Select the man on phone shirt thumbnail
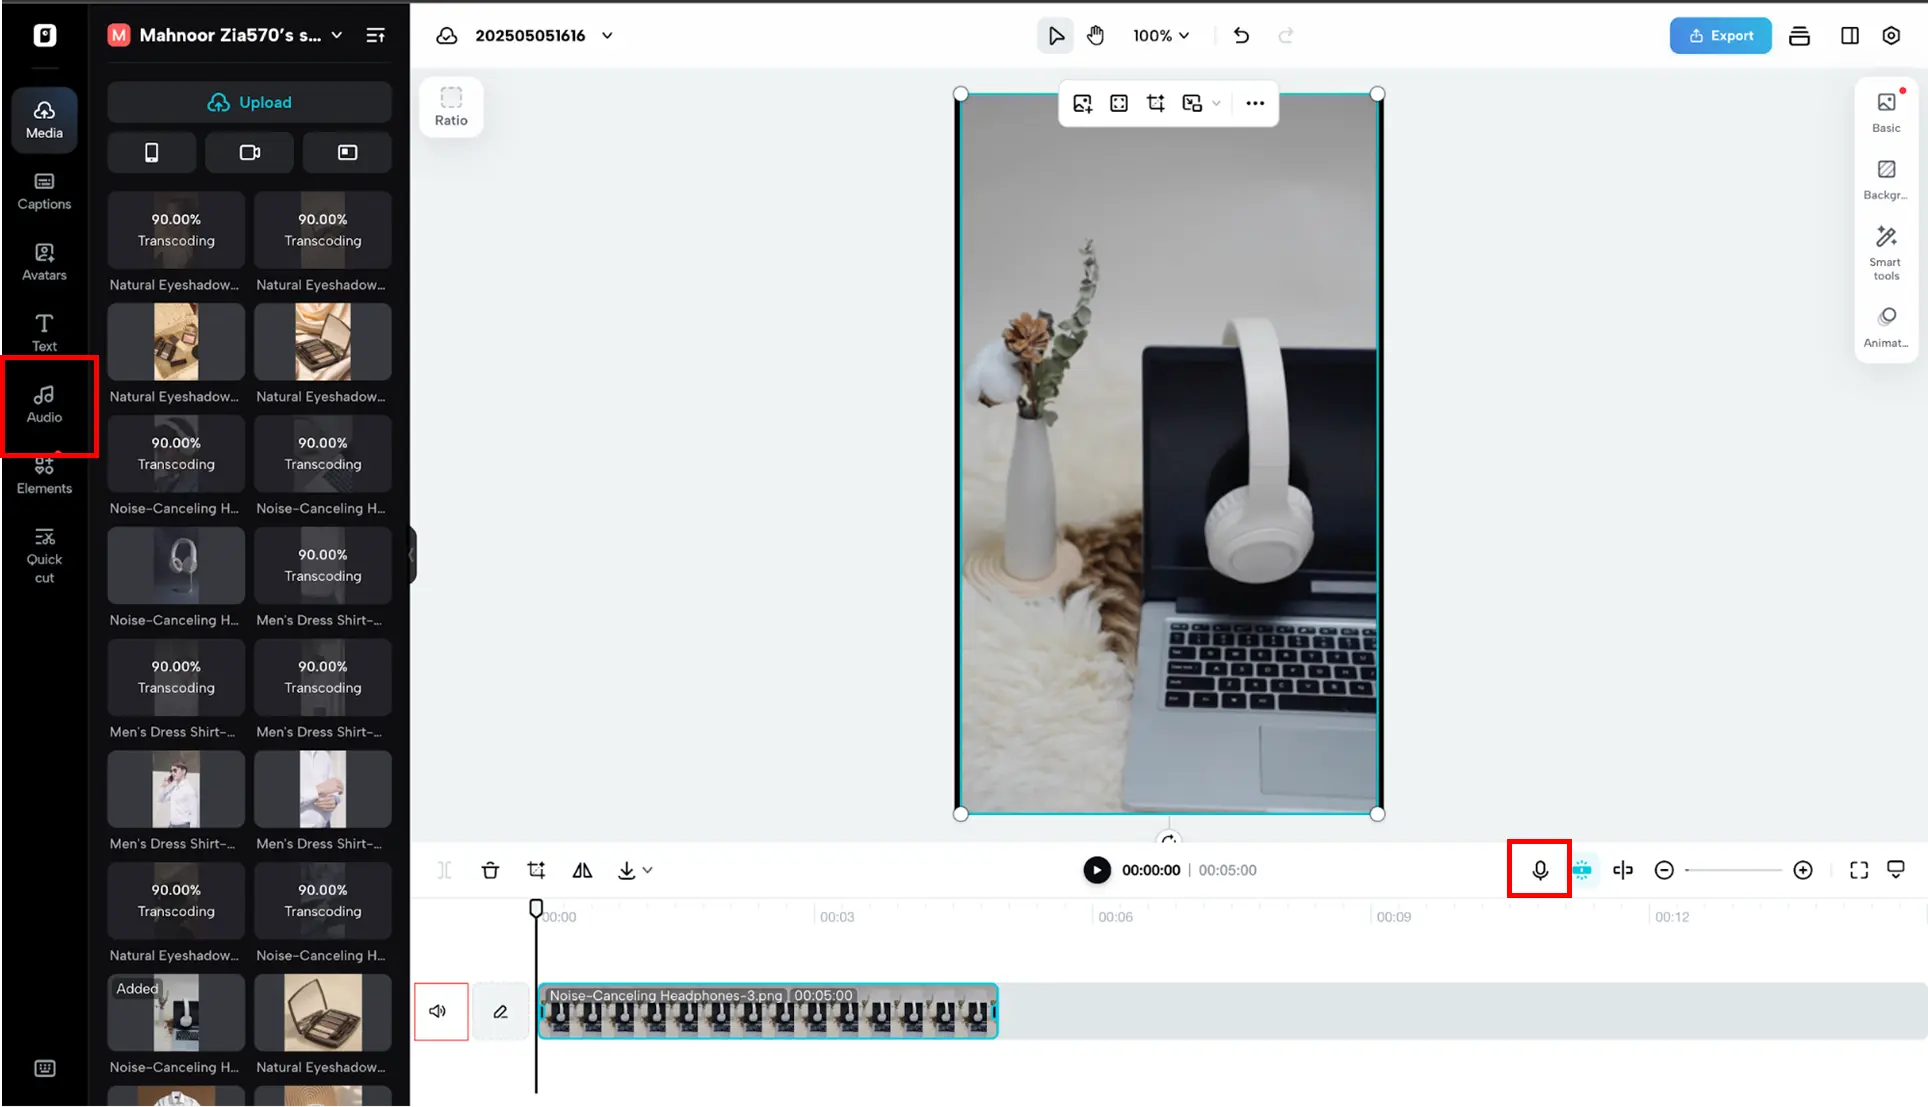The height and width of the screenshot is (1107, 1928). pos(176,789)
